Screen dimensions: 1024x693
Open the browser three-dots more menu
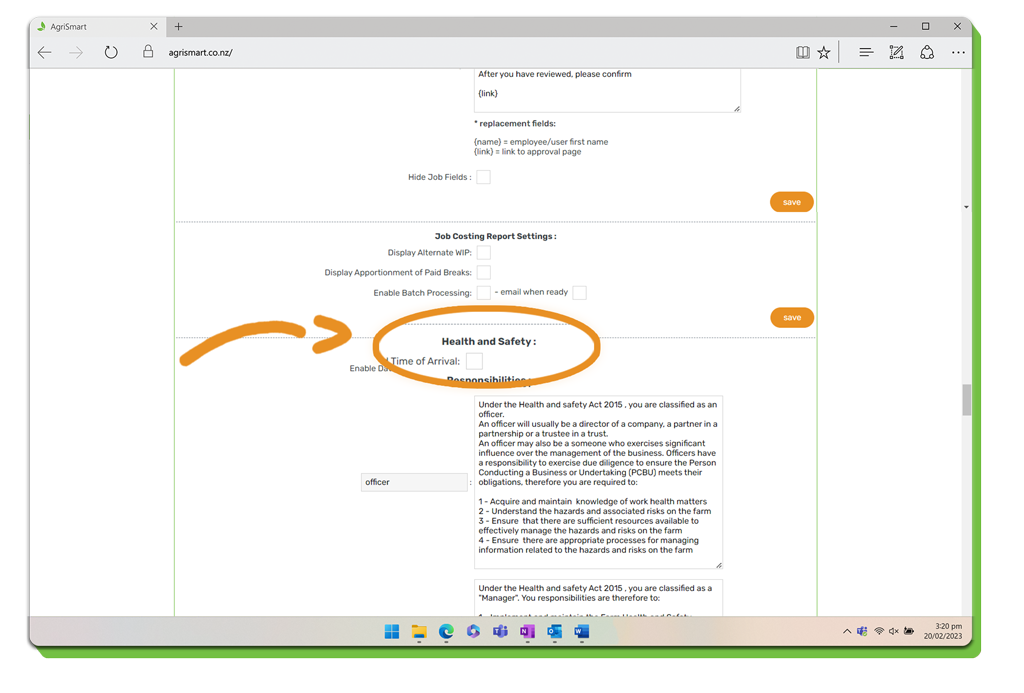(x=958, y=53)
